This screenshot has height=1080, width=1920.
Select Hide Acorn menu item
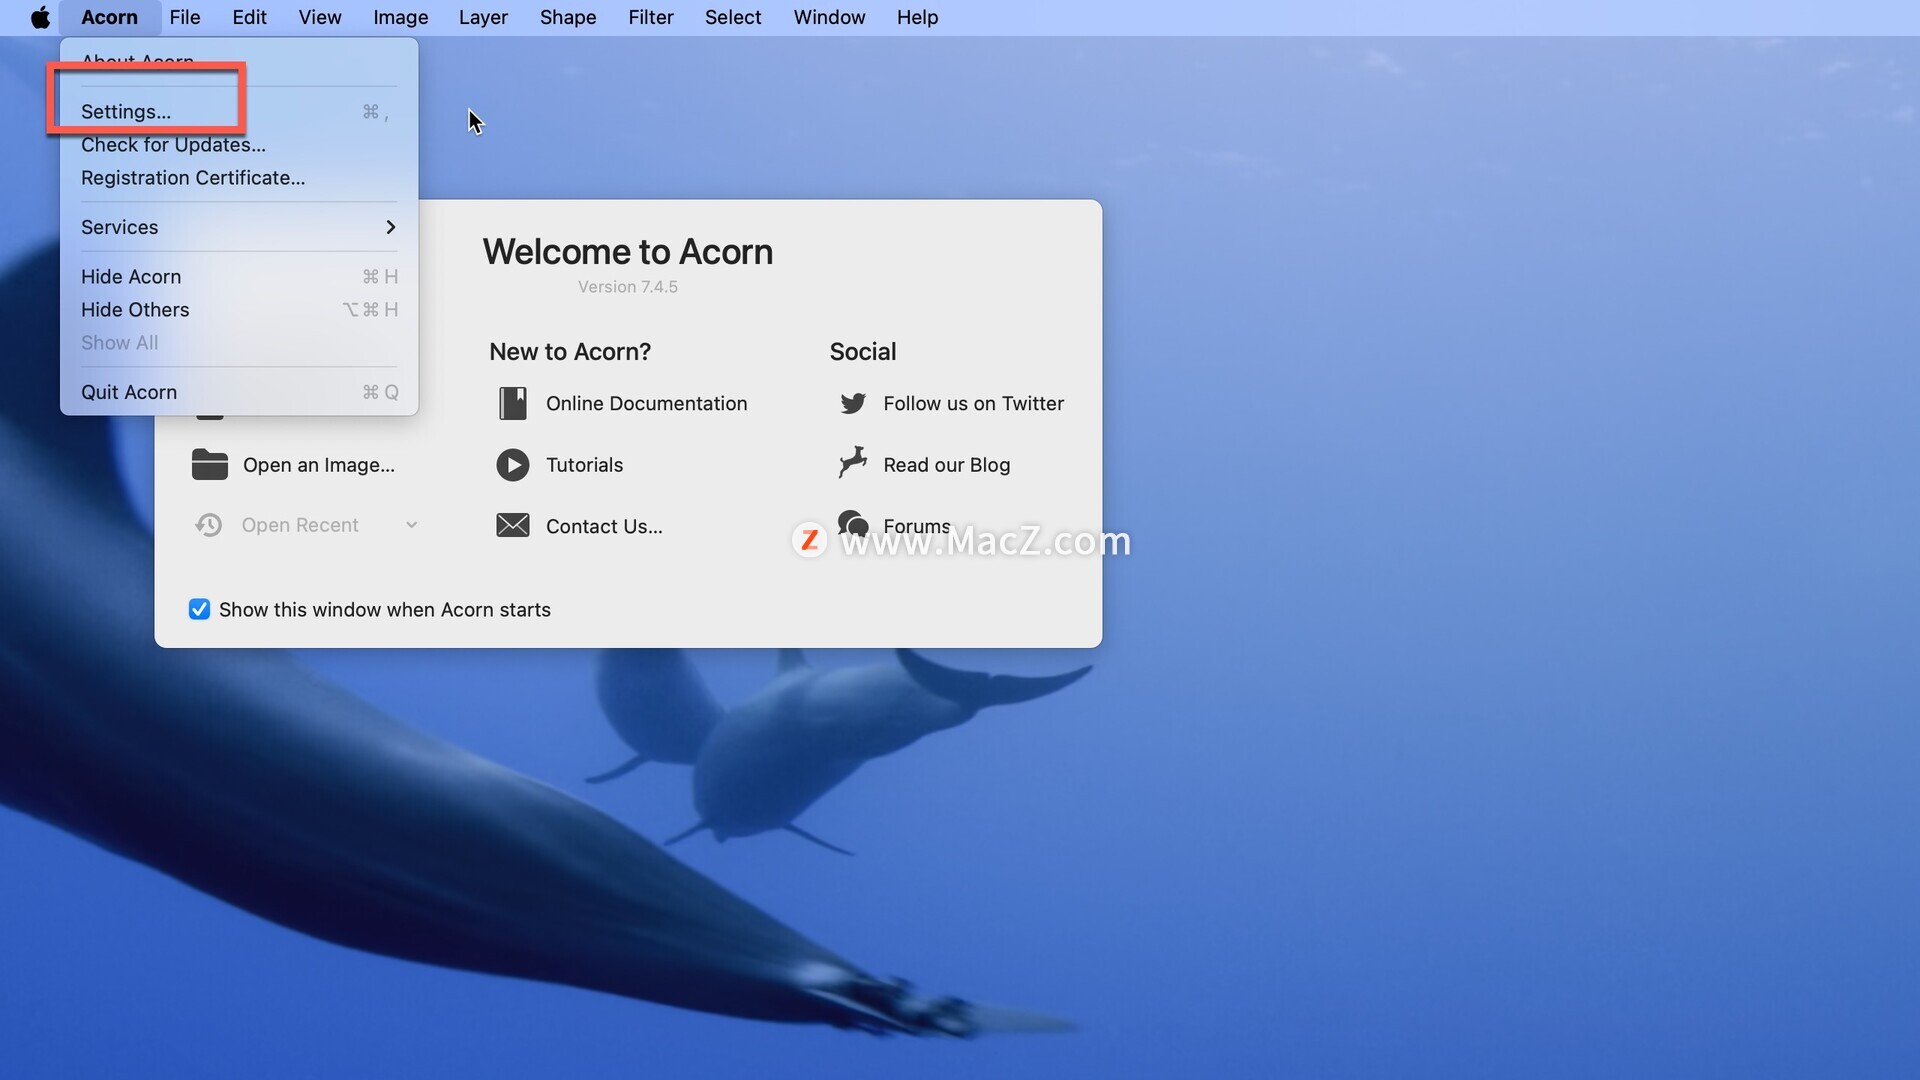[239, 276]
